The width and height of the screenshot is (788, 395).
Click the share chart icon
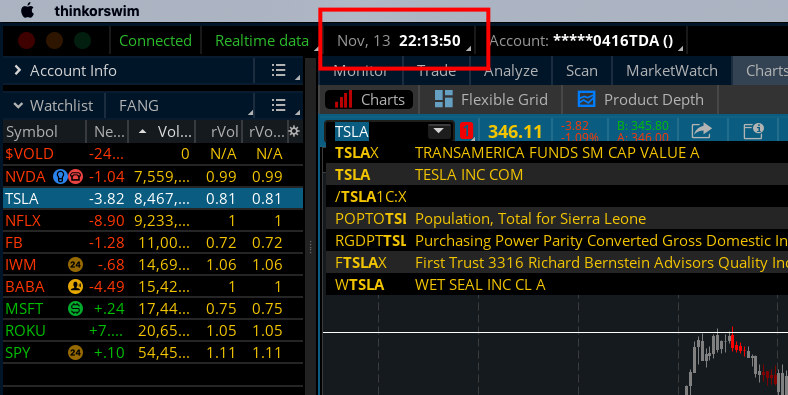click(x=701, y=131)
